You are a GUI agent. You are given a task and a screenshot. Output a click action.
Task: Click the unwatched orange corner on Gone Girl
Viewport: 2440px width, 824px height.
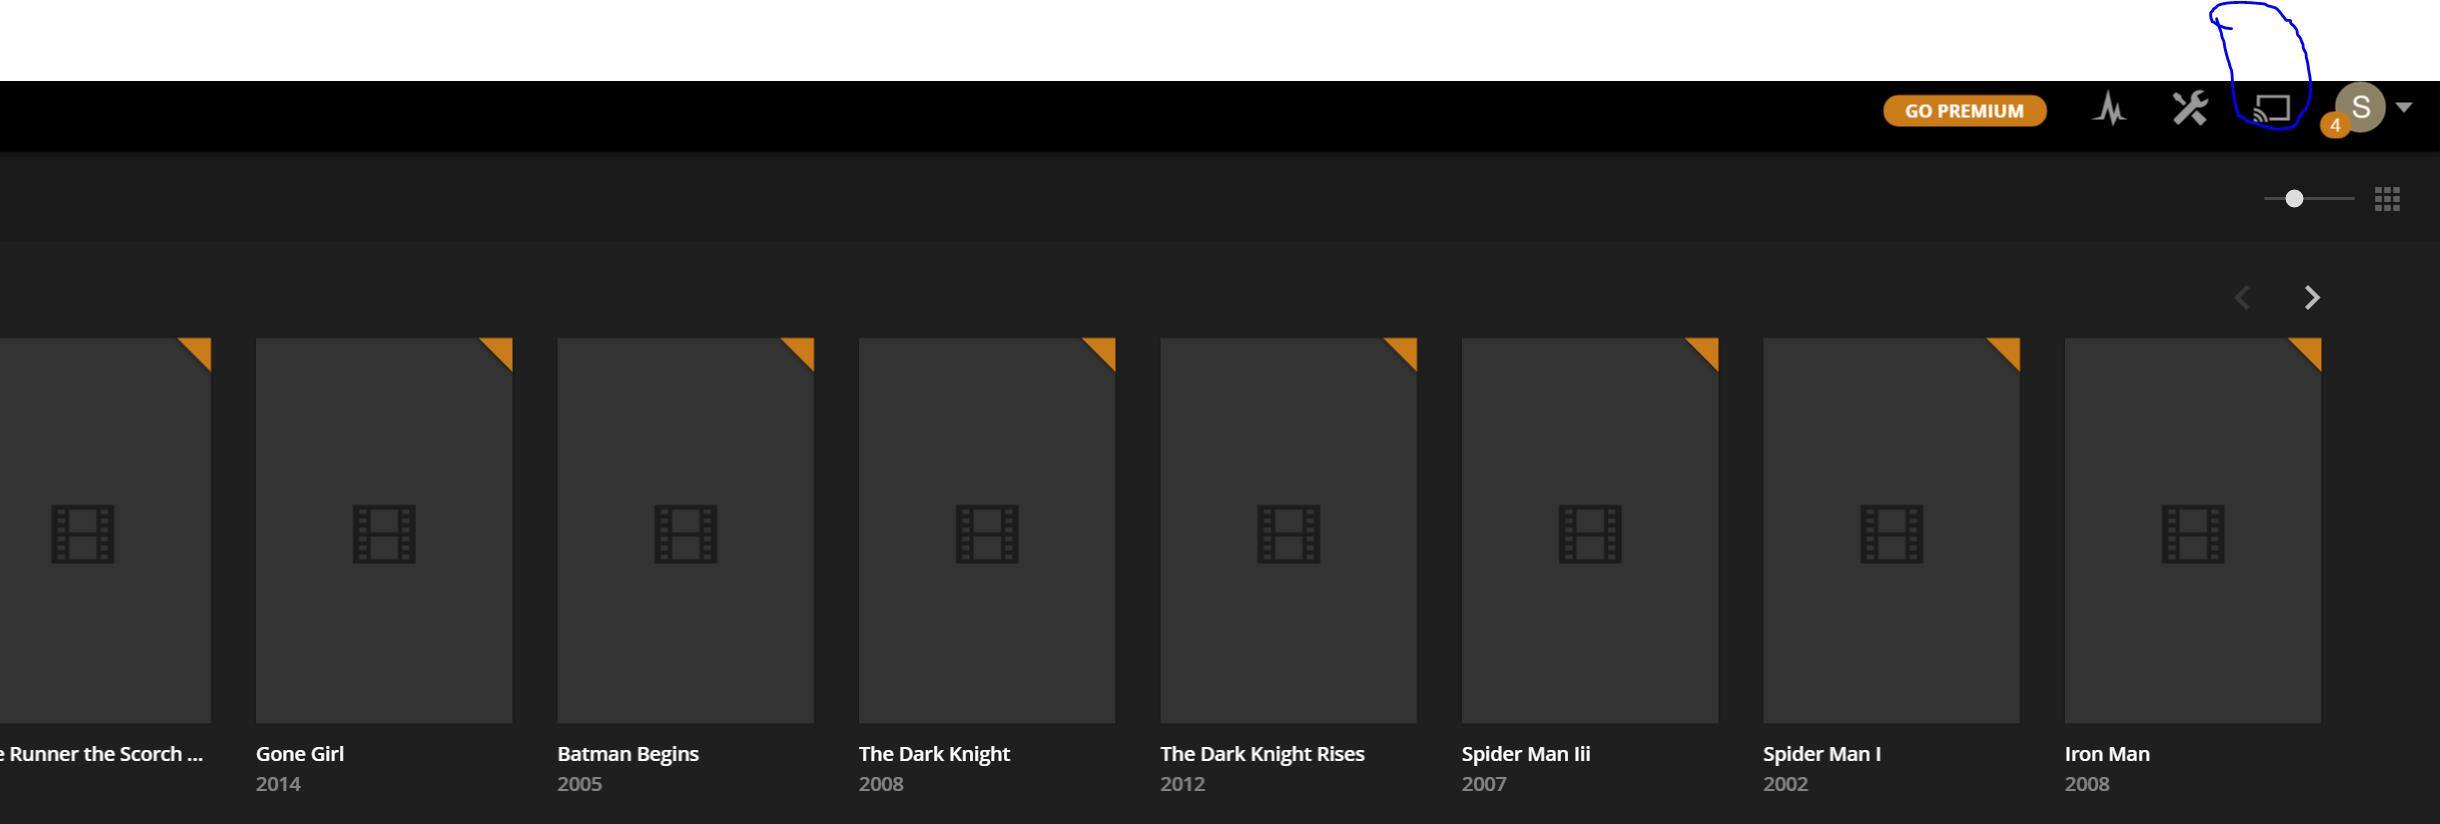pyautogui.click(x=501, y=349)
